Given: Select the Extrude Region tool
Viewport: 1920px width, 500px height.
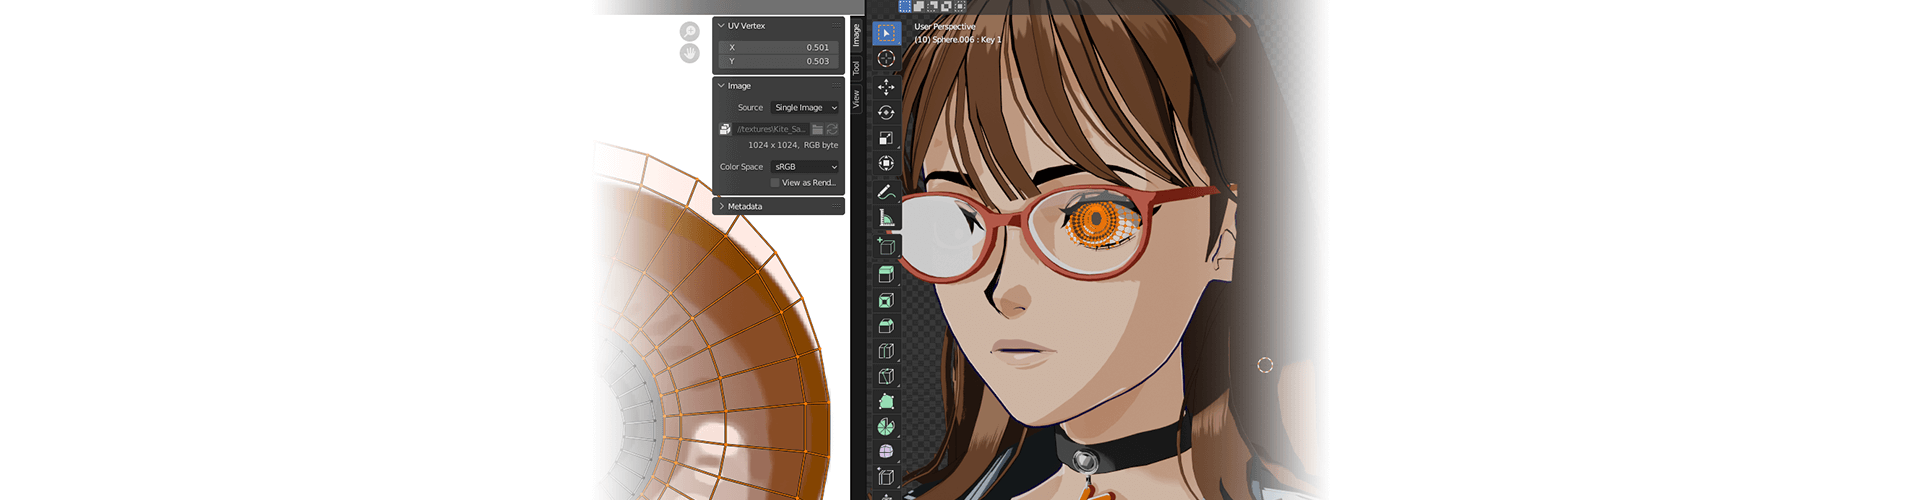Looking at the screenshot, I should [x=886, y=274].
